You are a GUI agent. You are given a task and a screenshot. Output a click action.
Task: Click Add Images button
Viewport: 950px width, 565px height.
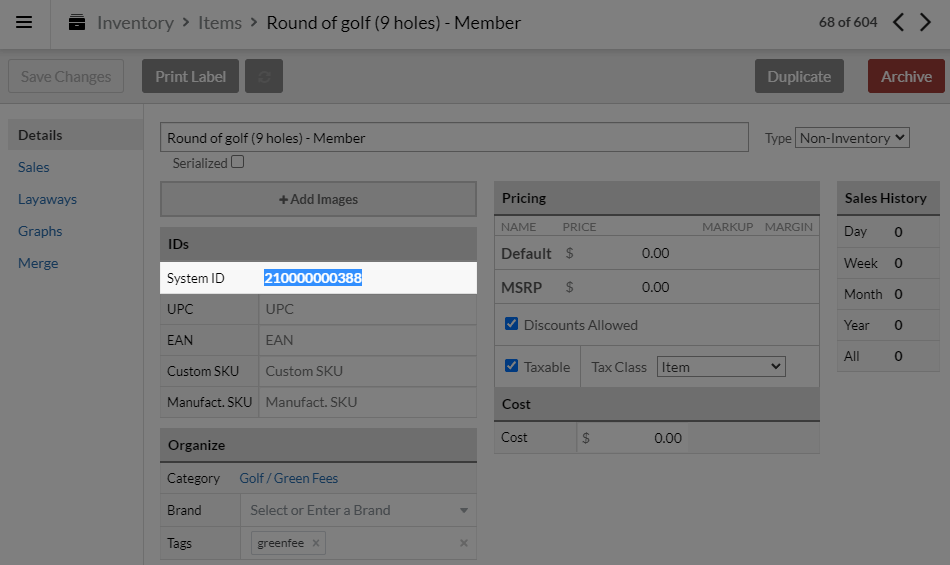[x=318, y=199]
